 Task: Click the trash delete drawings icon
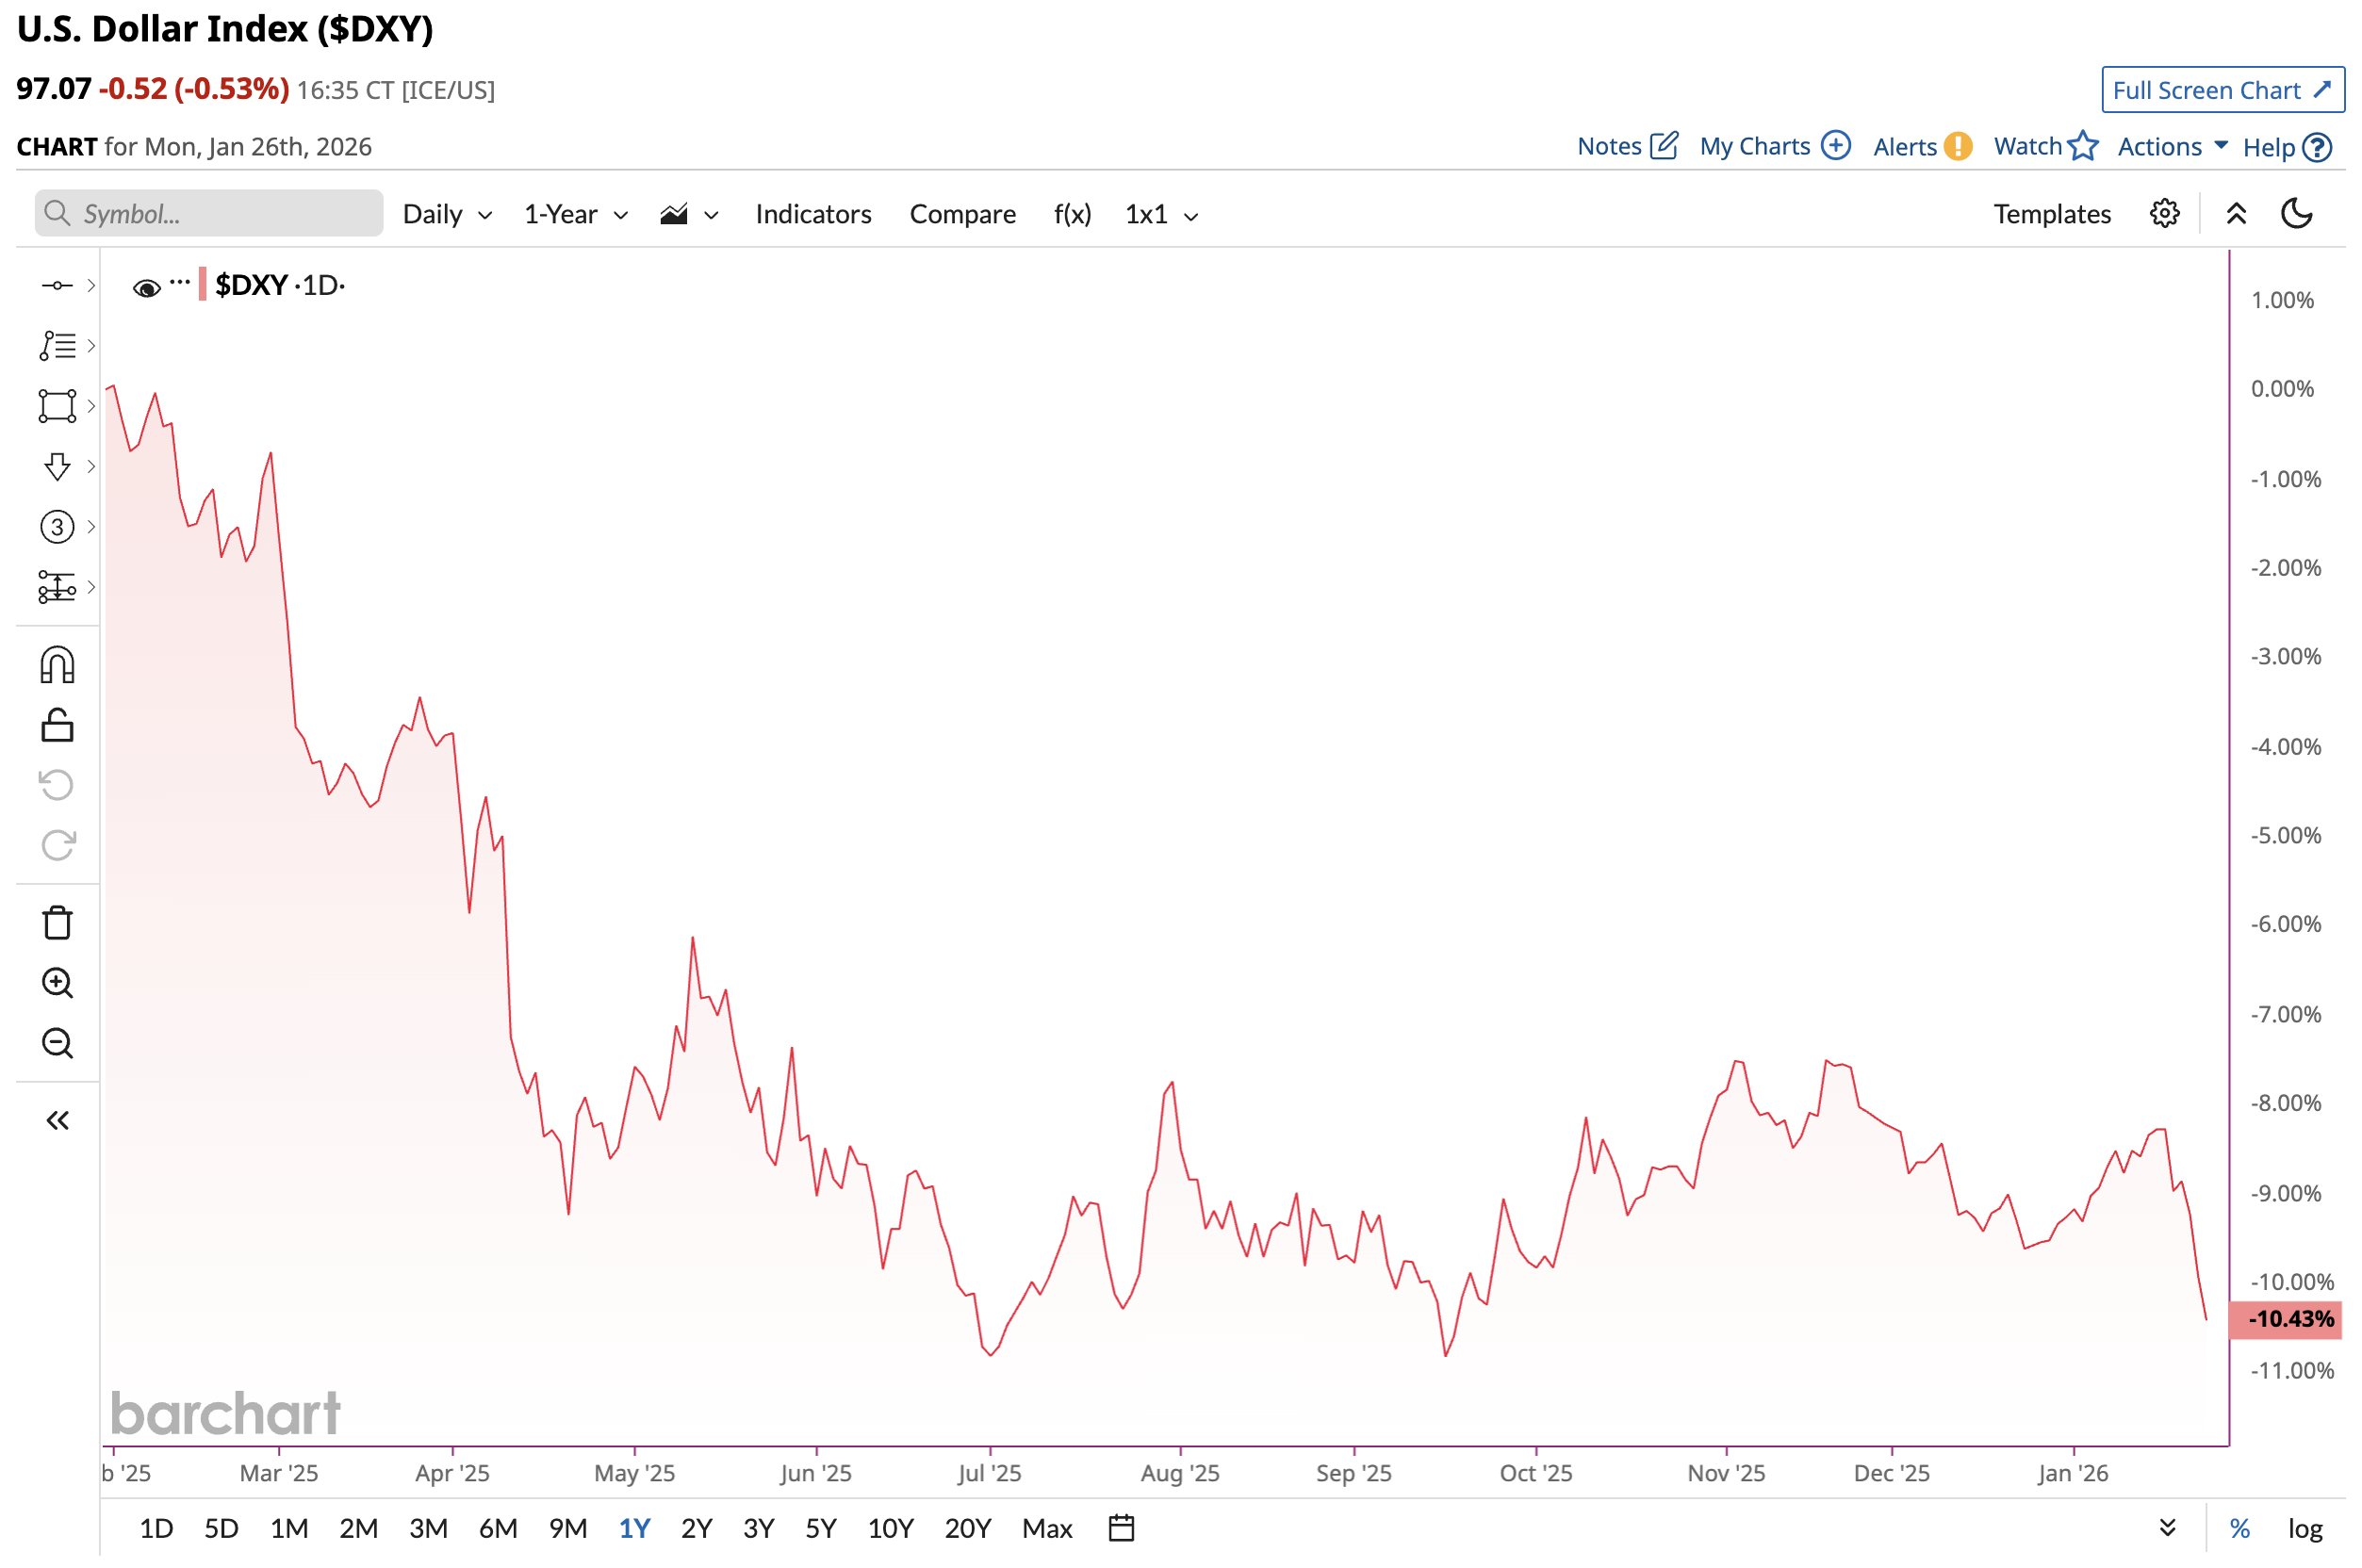[57, 923]
